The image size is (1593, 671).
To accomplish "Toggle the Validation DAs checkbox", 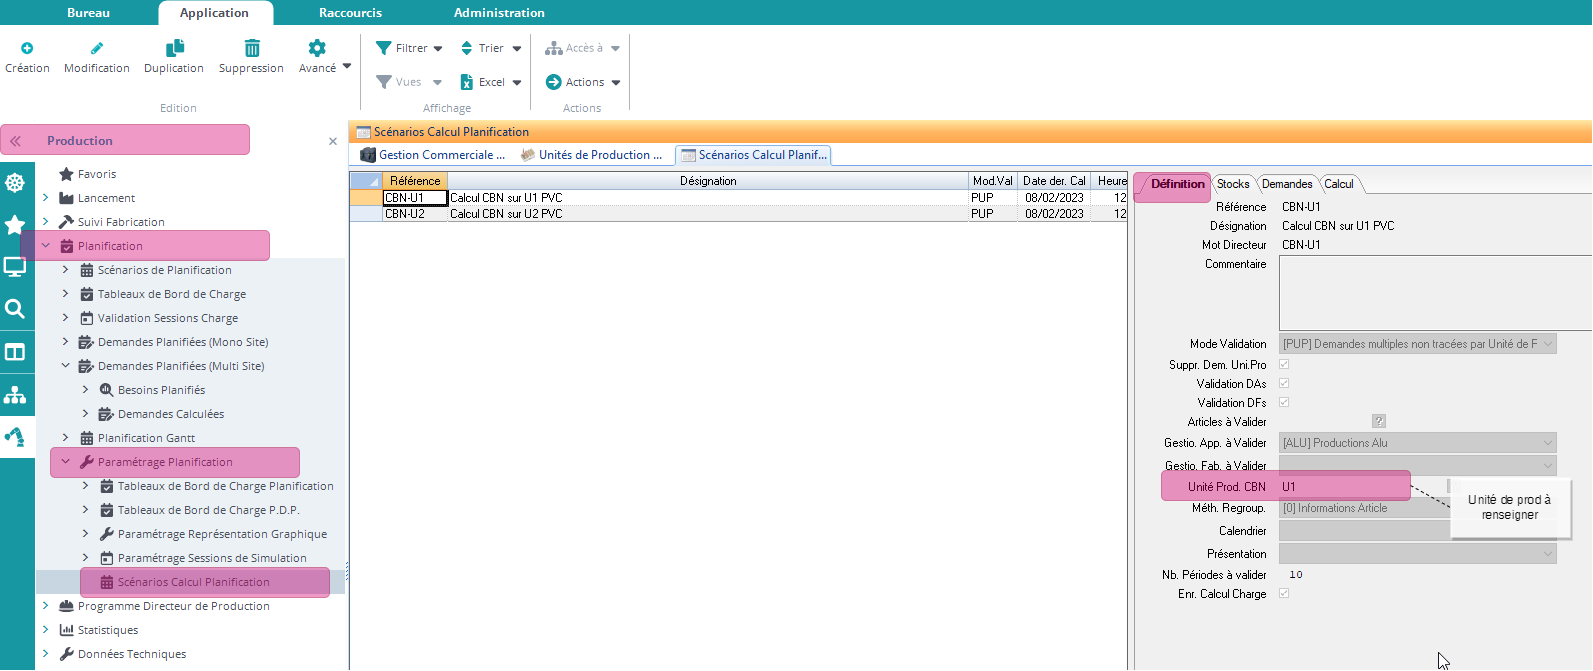I will (x=1284, y=383).
